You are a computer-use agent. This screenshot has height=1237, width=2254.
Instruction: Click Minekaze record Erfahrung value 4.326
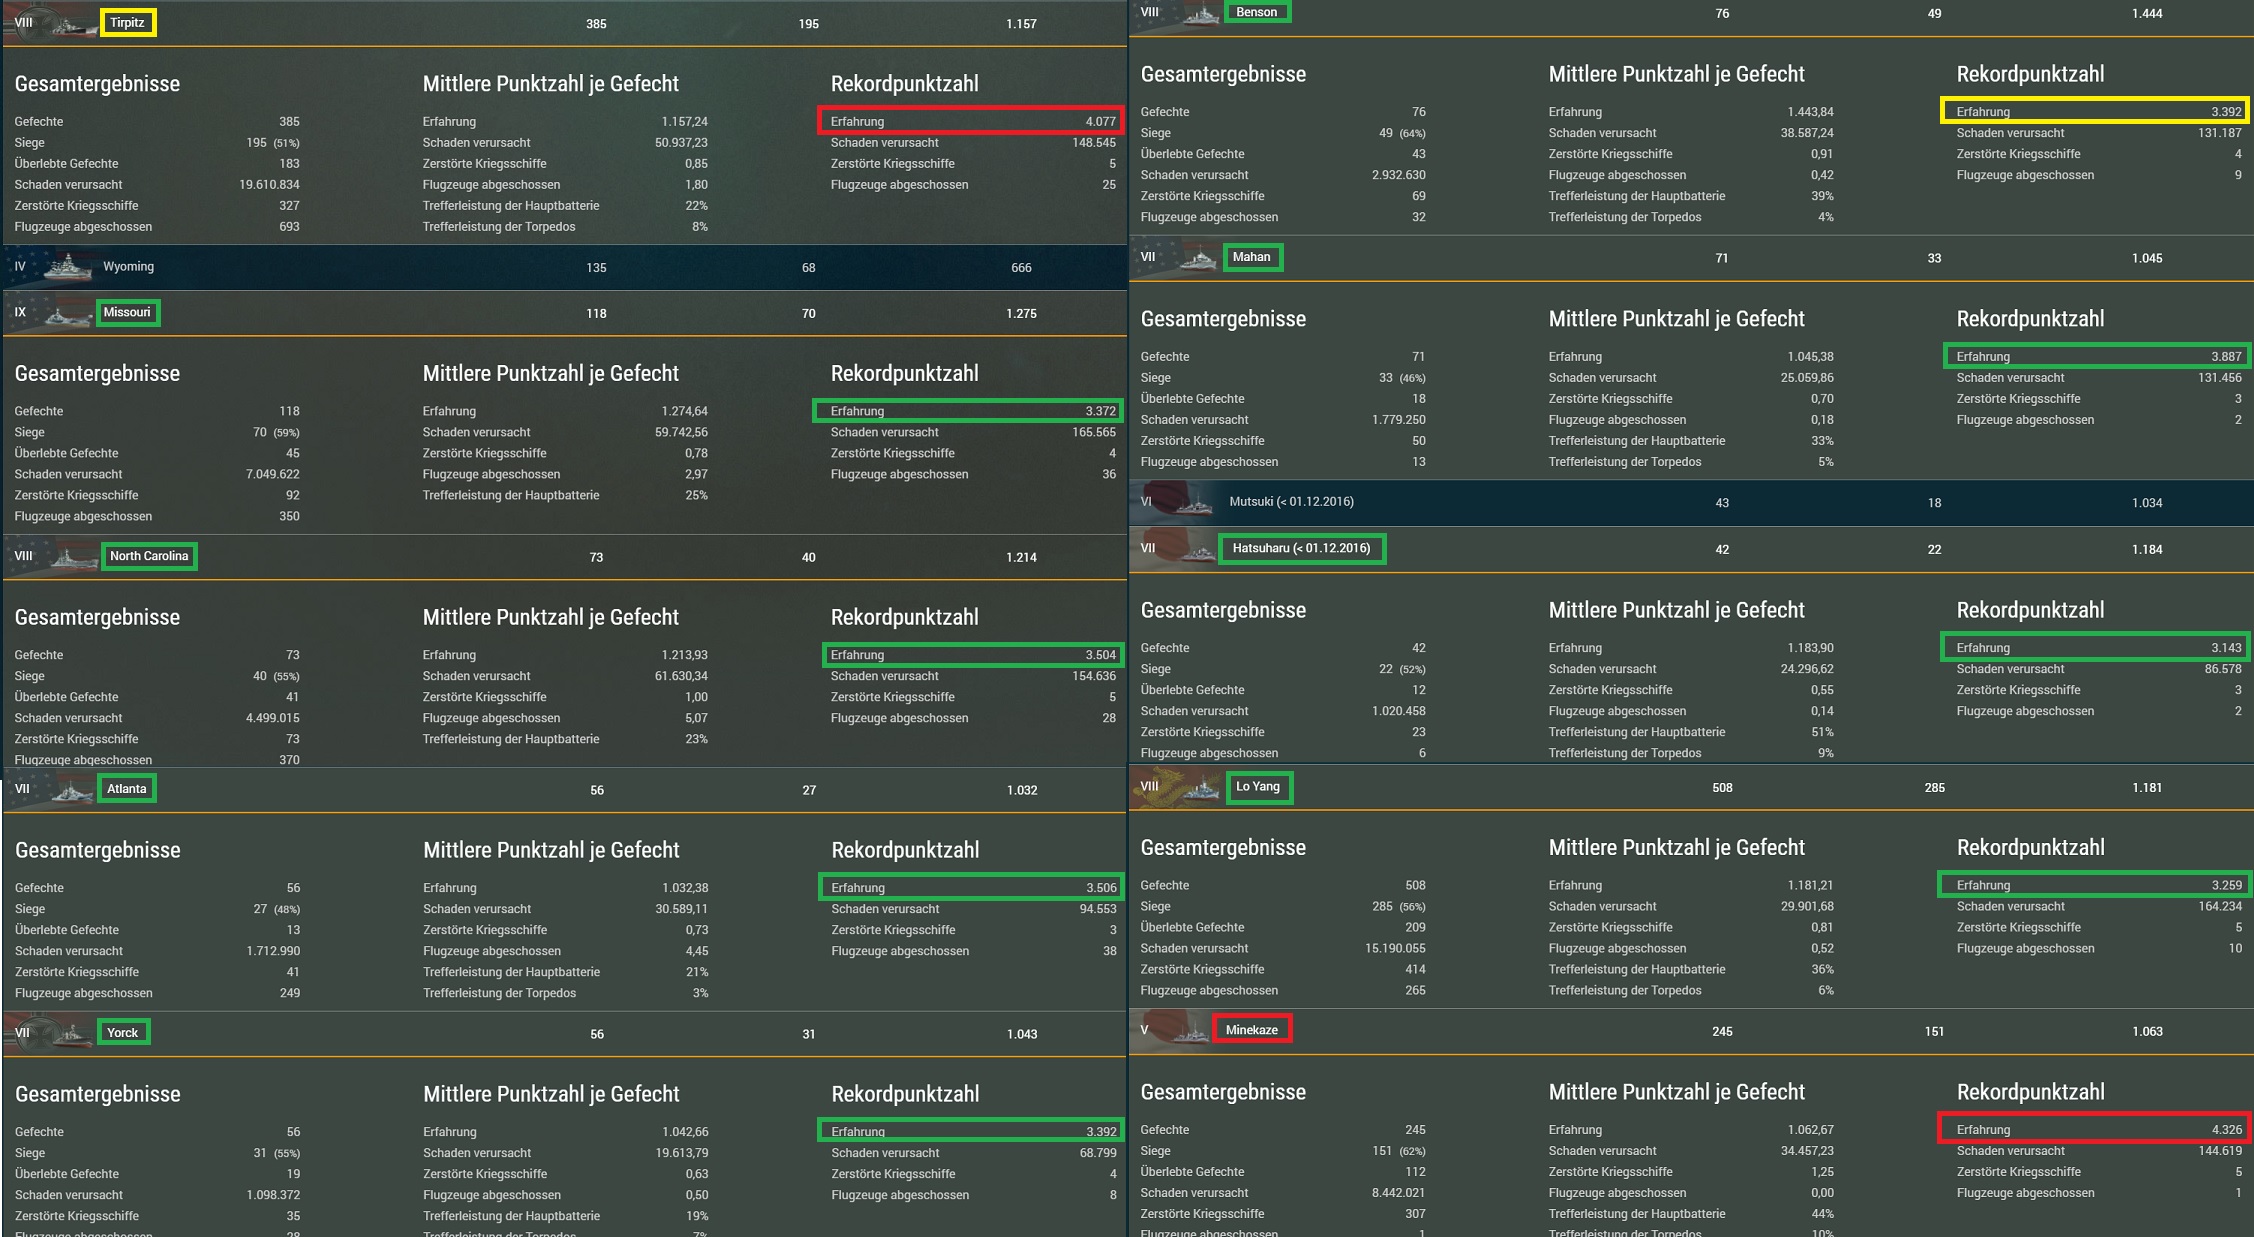click(x=2226, y=1130)
